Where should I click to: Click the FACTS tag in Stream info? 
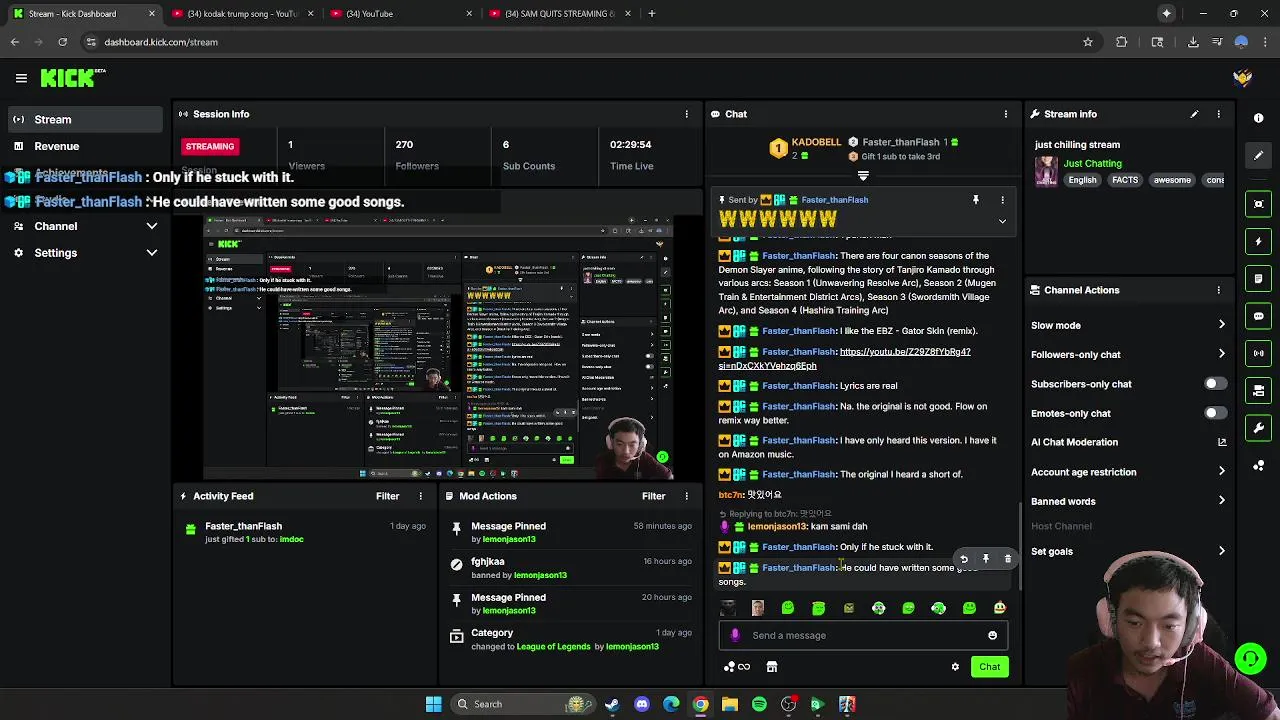(x=1125, y=180)
